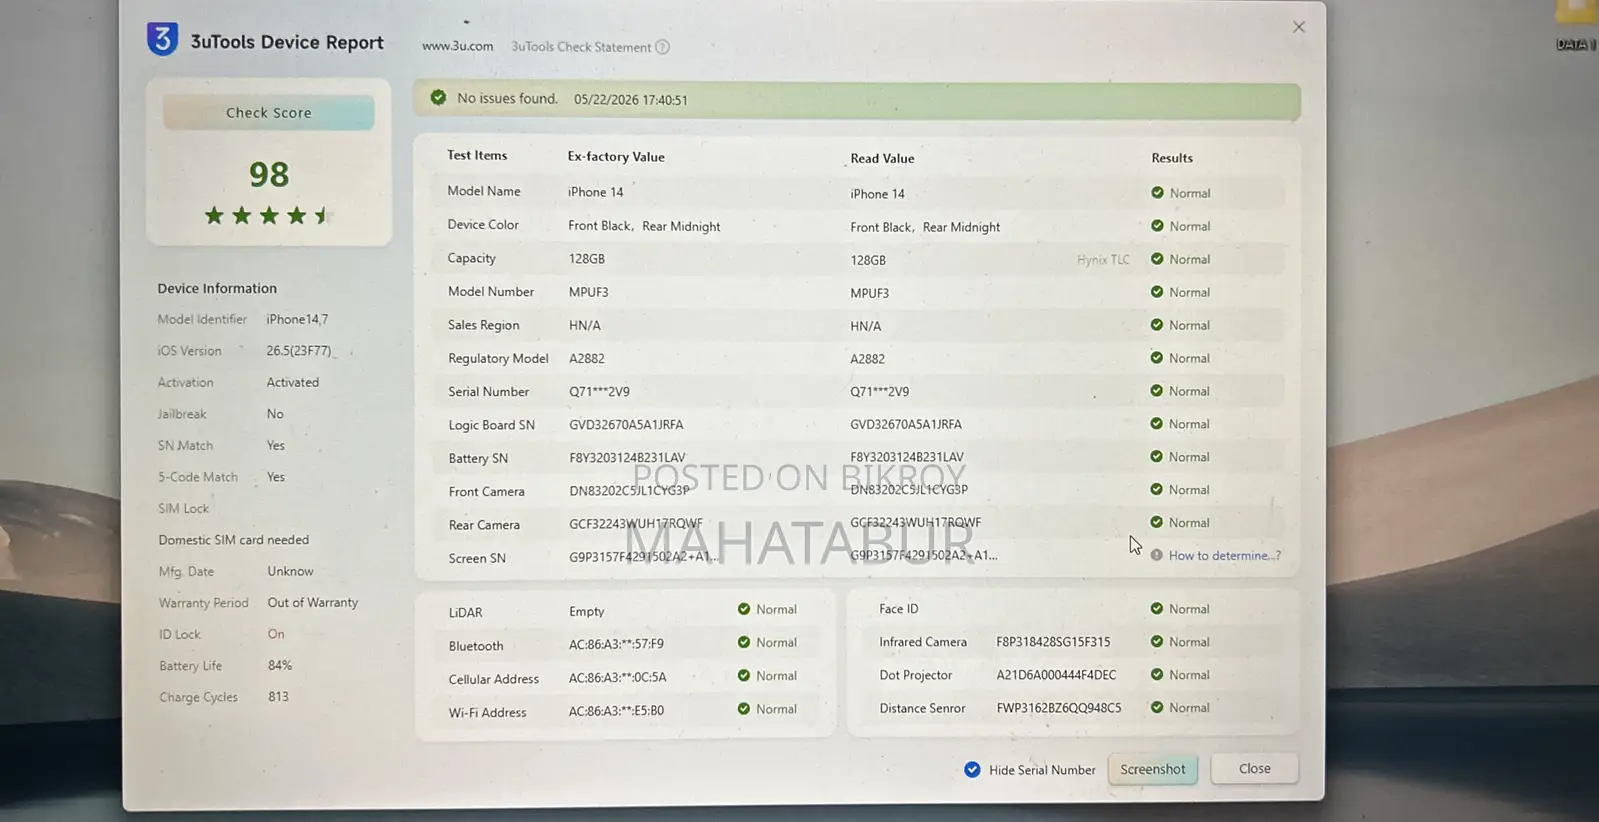
Task: Select the Face ID result check icon
Action: [1157, 609]
